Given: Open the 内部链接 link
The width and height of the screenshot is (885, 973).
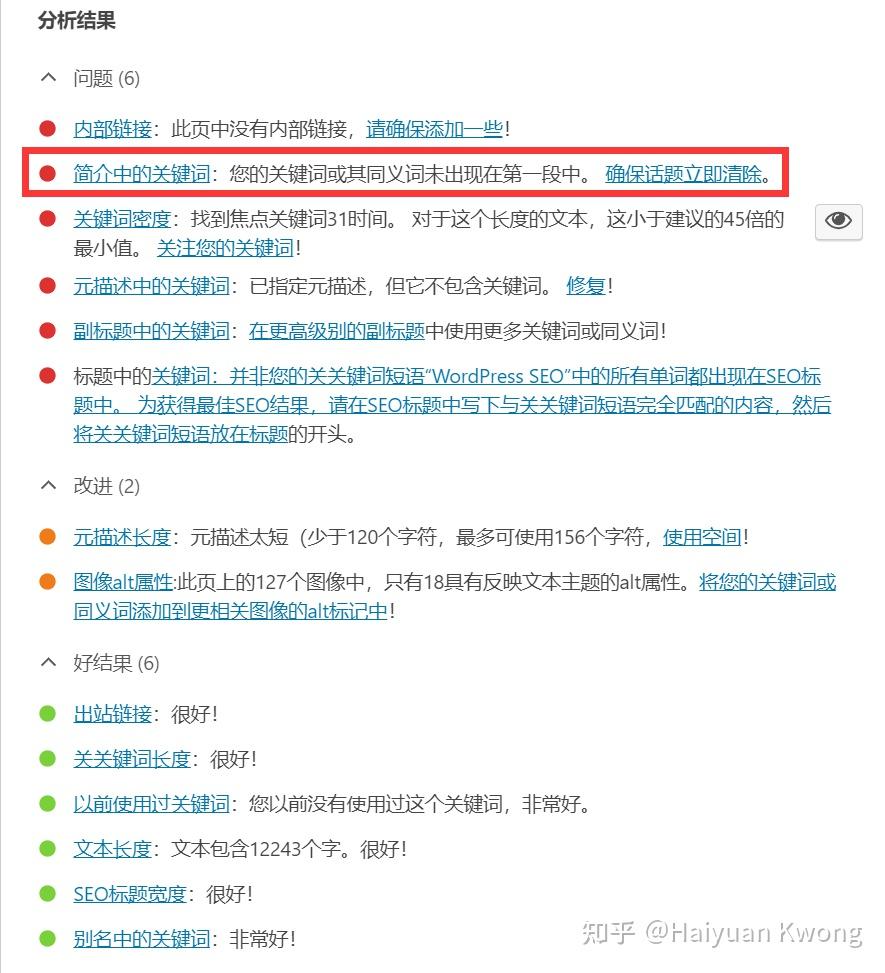Looking at the screenshot, I should click(x=112, y=129).
